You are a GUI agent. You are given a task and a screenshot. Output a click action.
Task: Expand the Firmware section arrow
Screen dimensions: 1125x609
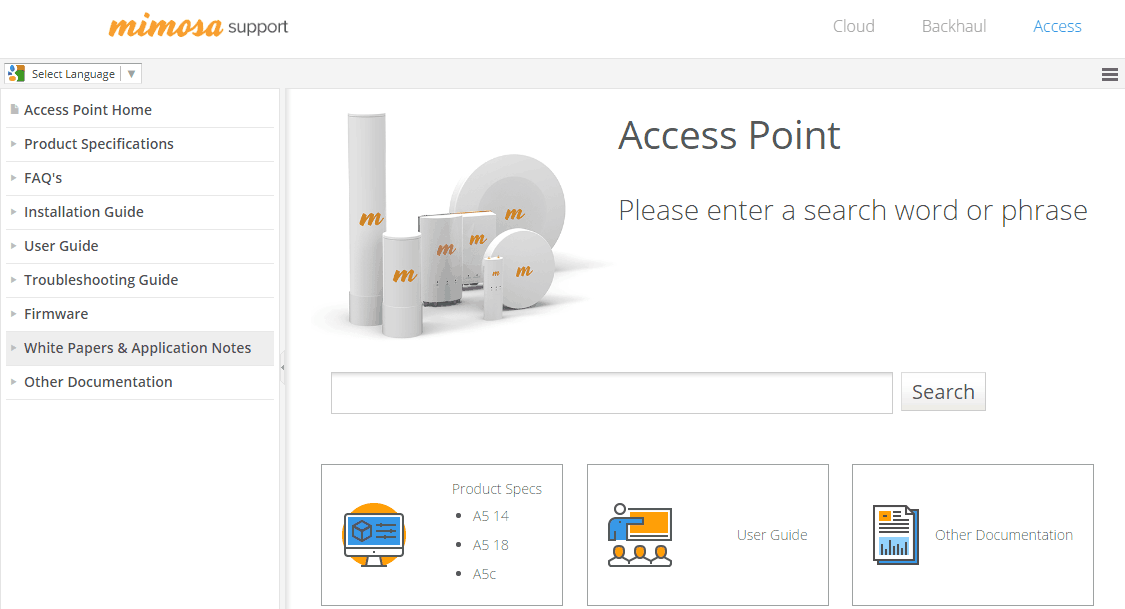14,313
